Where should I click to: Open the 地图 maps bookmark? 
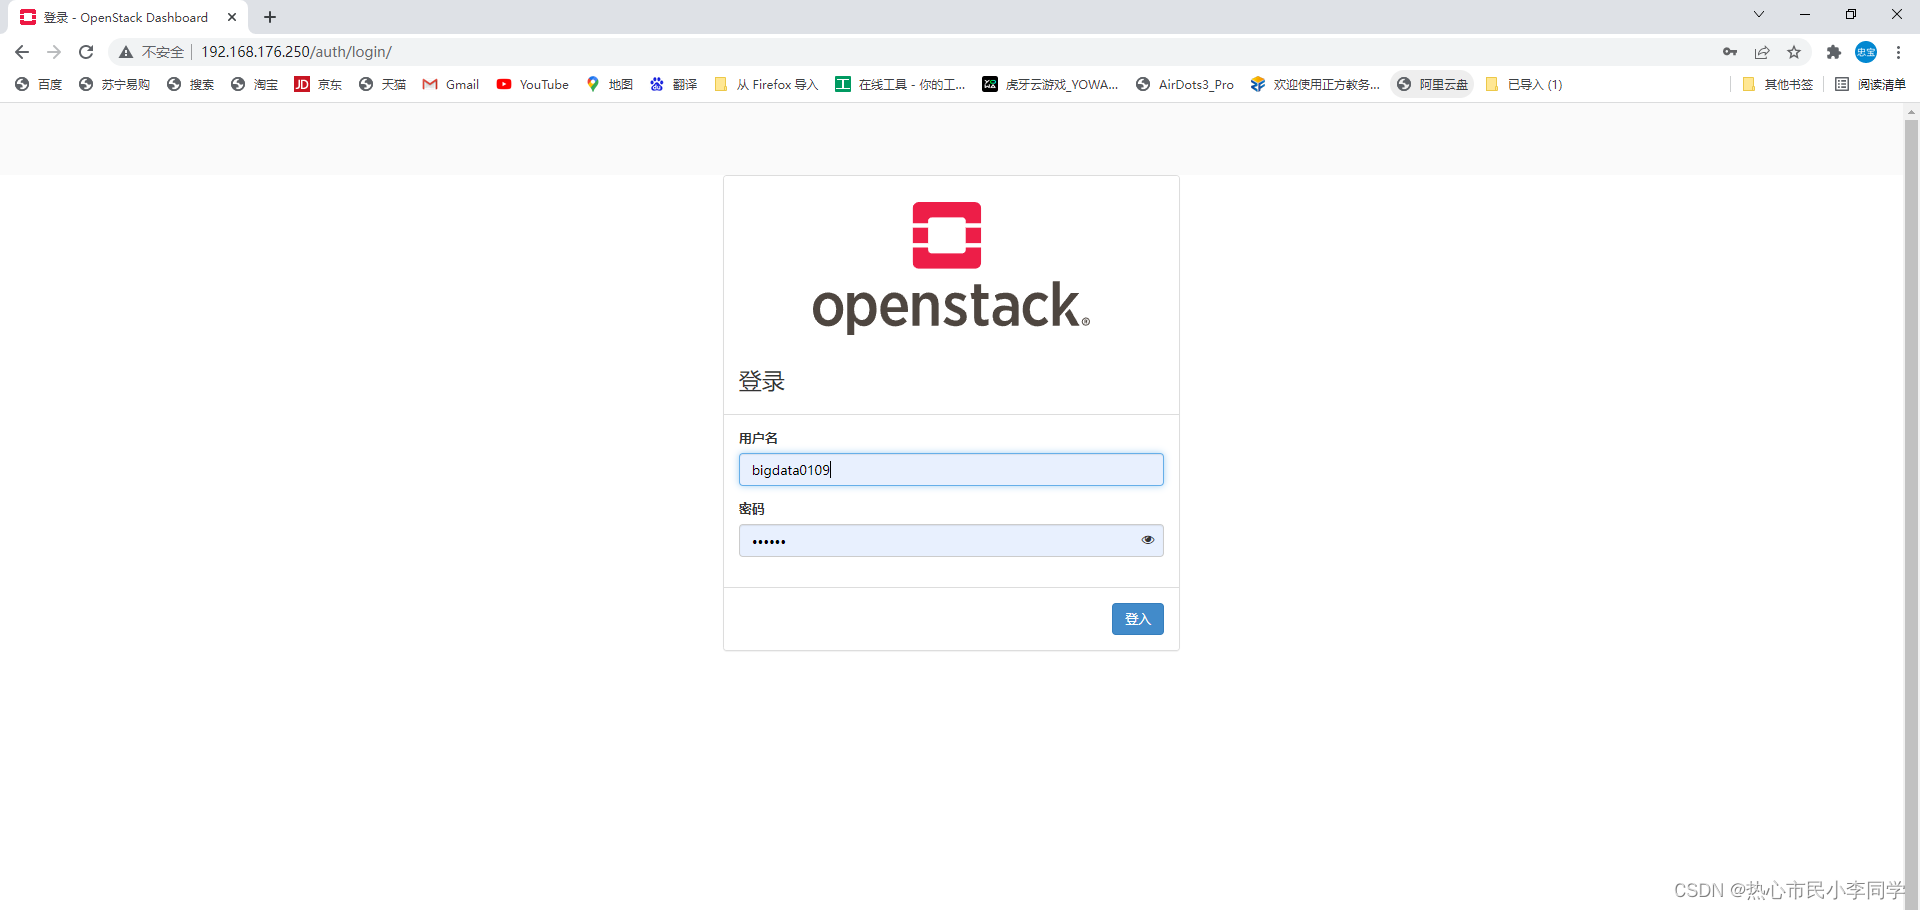(610, 85)
